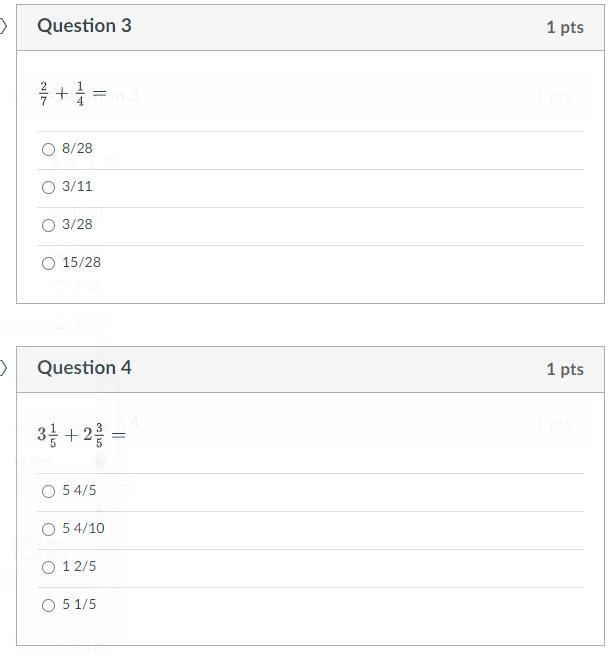Click the 3 1/5 + 2 3/5 equation
Viewport: 616px width, 663px height.
tap(81, 435)
